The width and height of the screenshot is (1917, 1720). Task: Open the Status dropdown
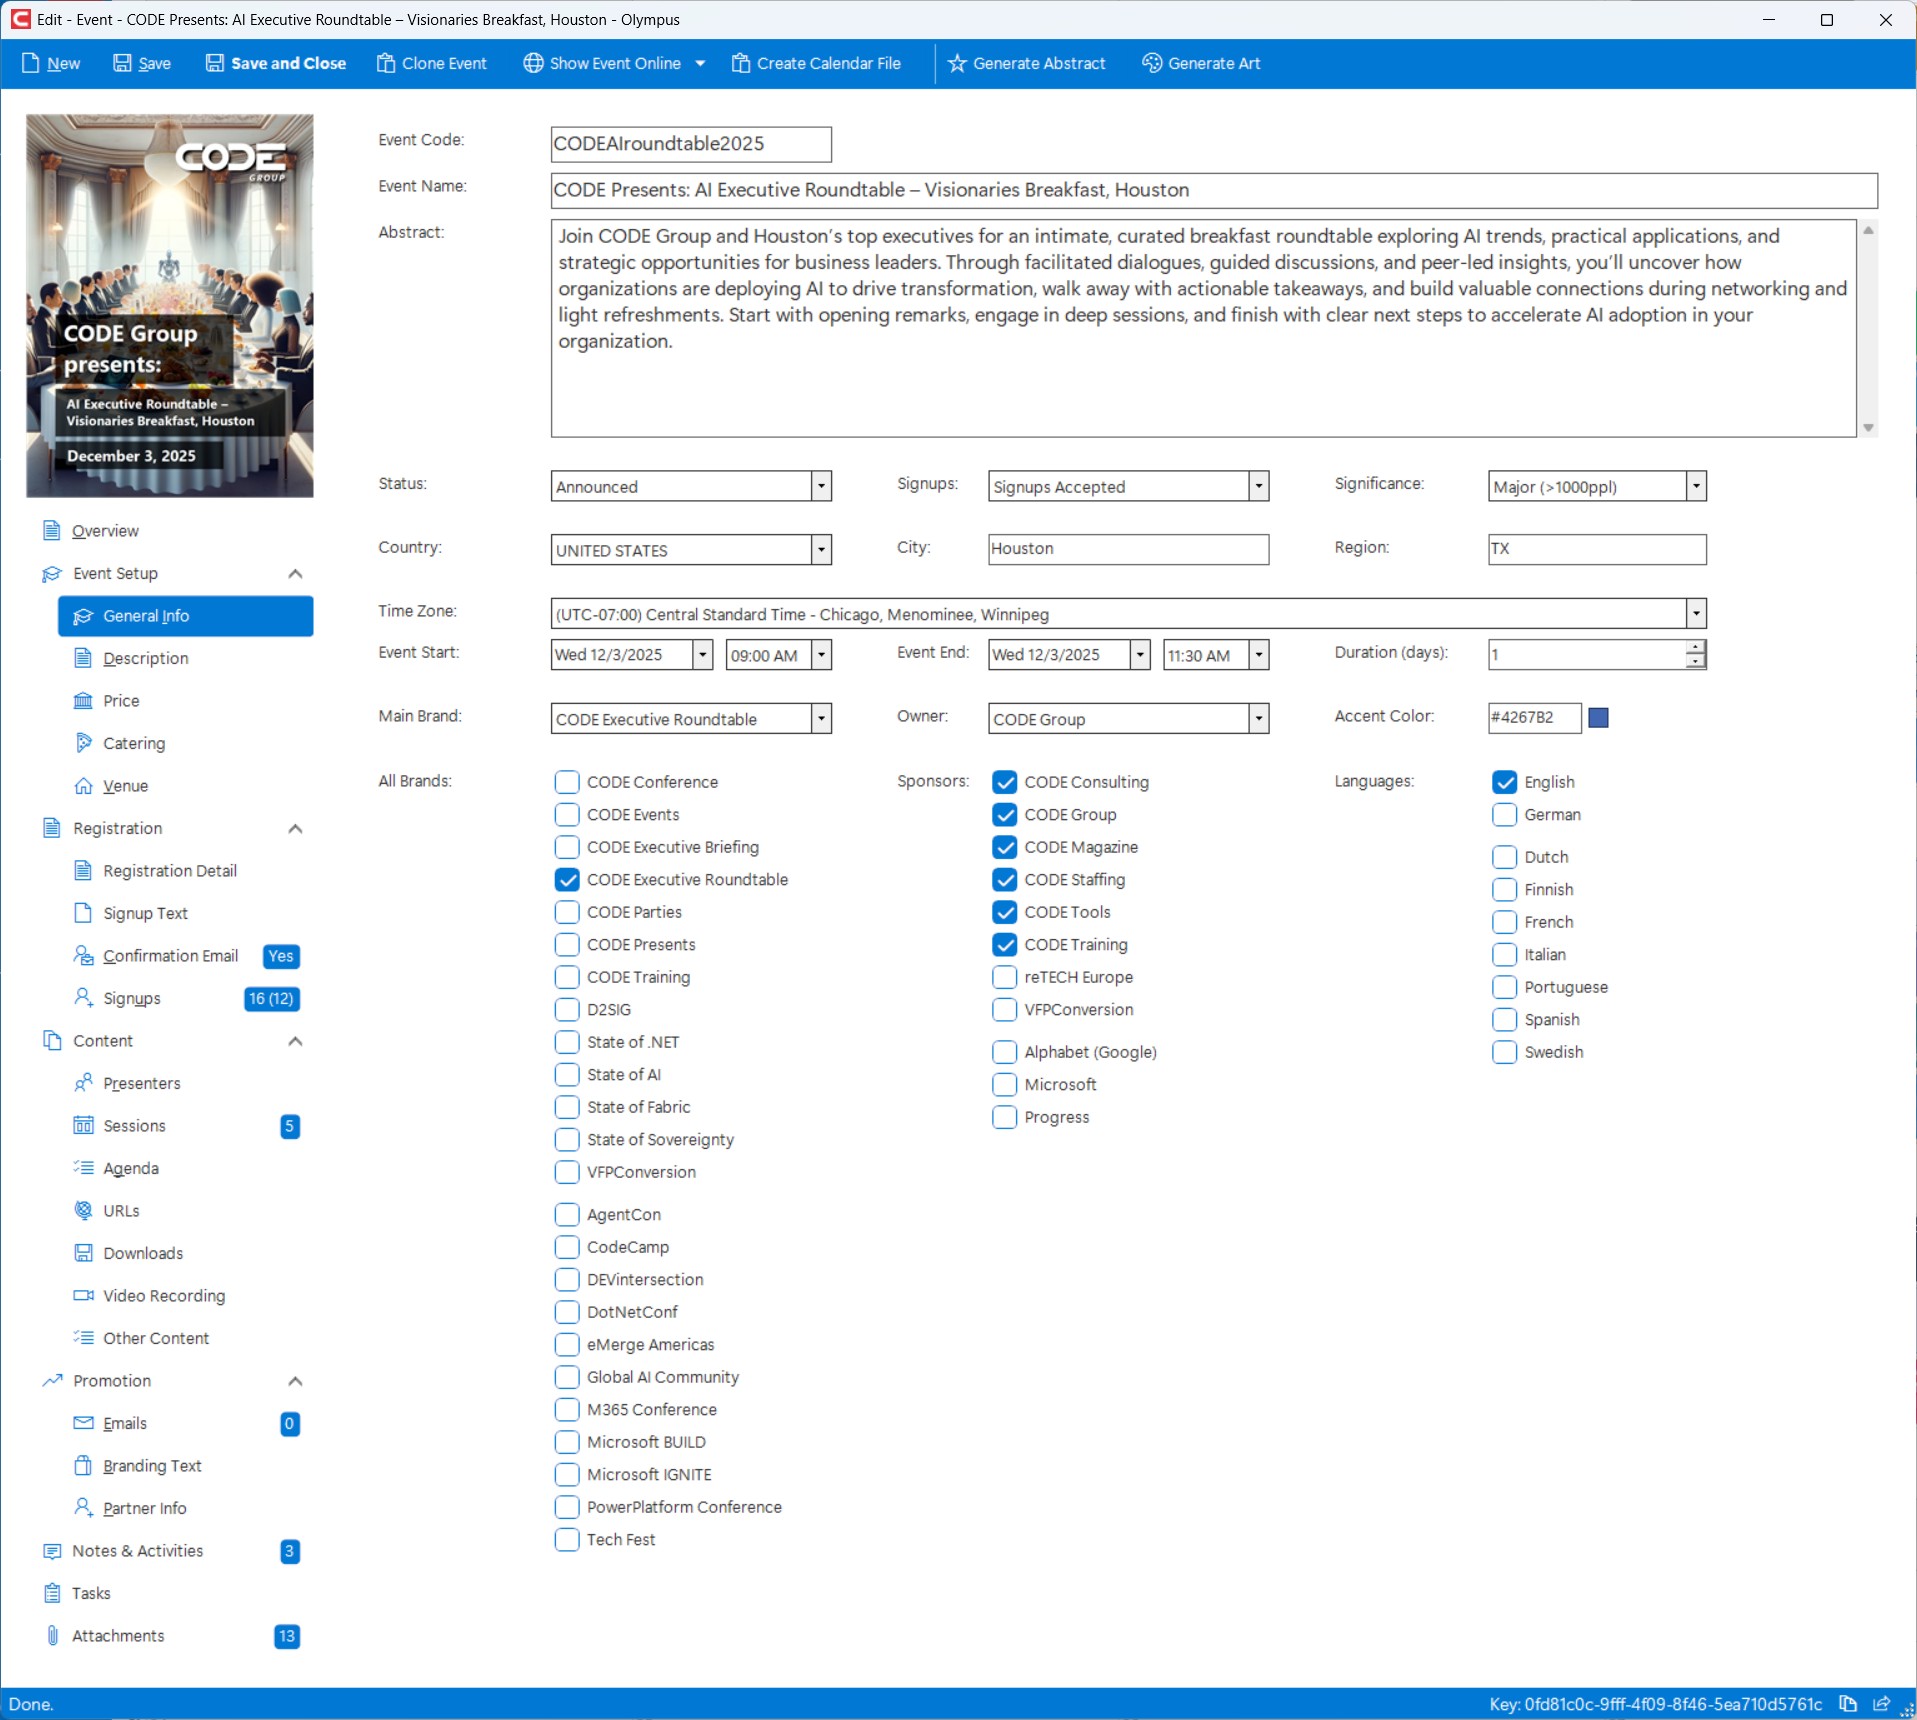820,487
